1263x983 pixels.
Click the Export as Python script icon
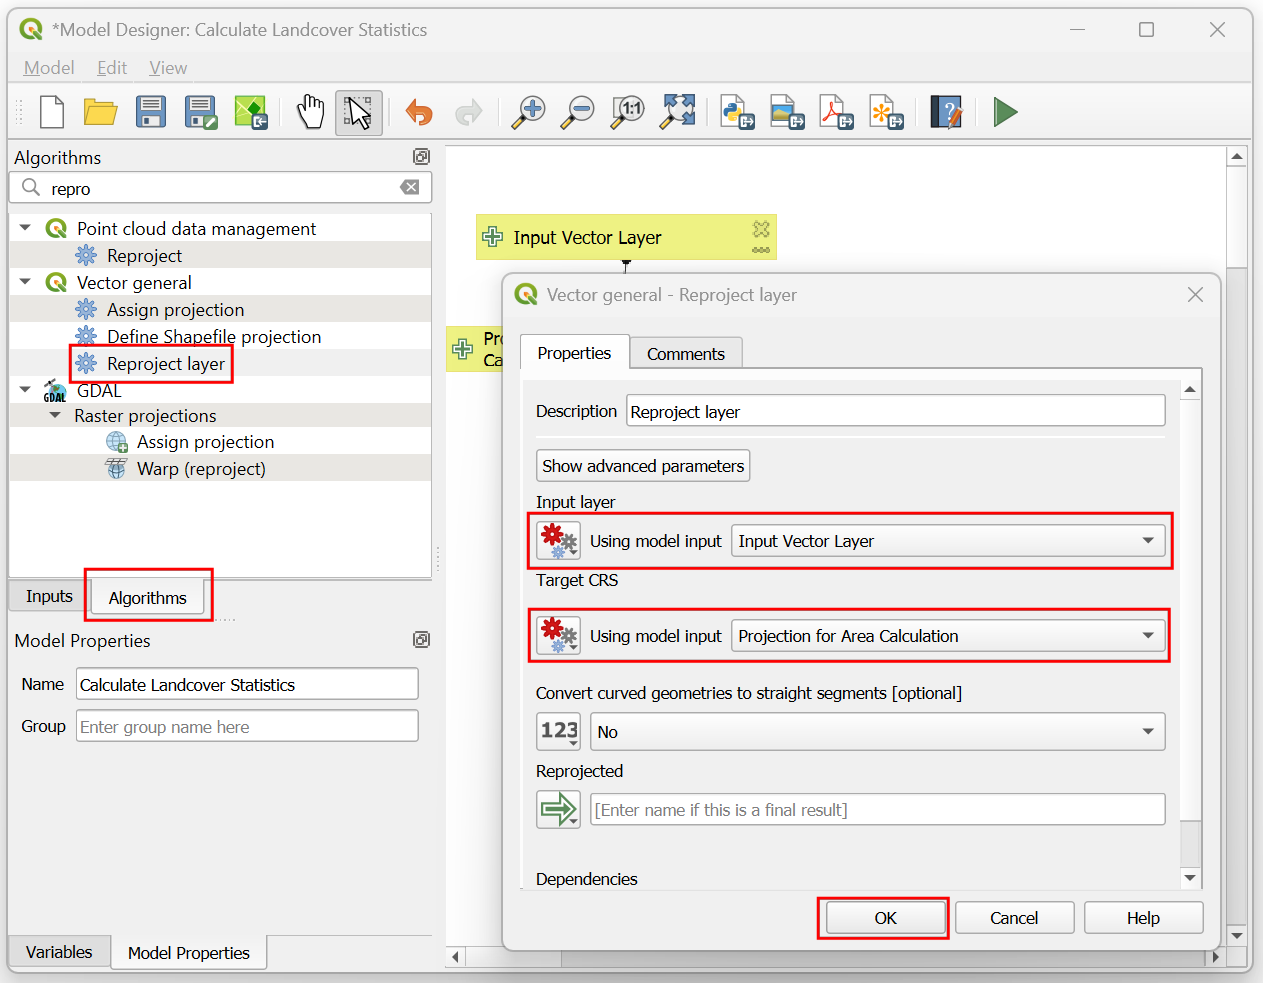click(x=737, y=112)
